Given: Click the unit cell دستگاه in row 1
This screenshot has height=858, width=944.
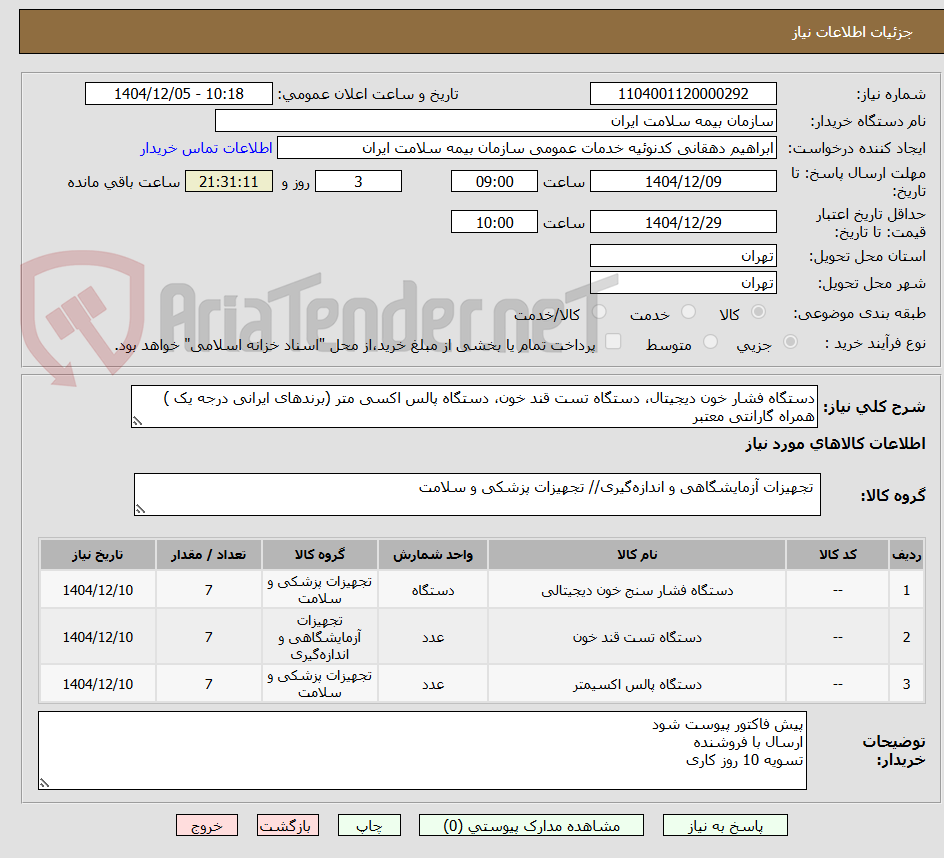Looking at the screenshot, I should pos(433,590).
